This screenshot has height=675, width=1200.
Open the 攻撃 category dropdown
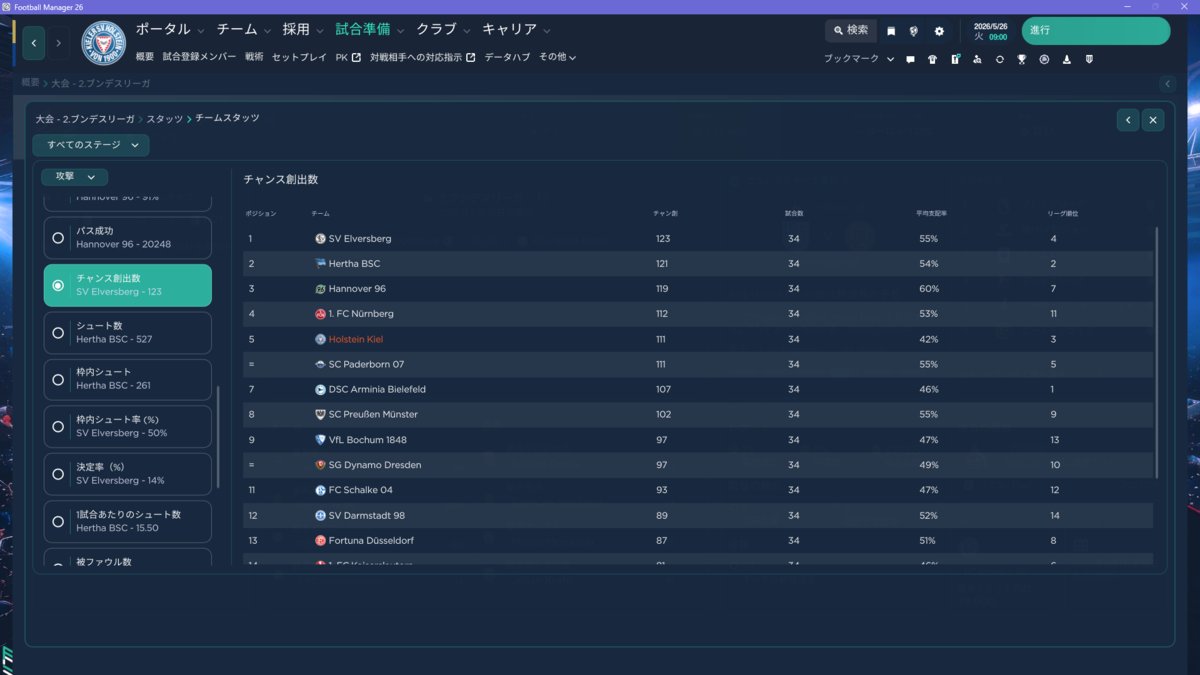click(x=75, y=177)
